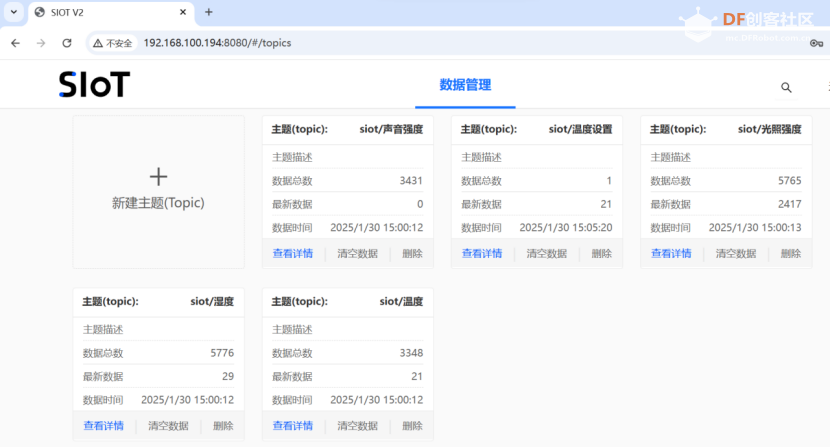Viewport: 831px width, 447px height.
Task: Click the SIoT logo
Action: (x=94, y=84)
